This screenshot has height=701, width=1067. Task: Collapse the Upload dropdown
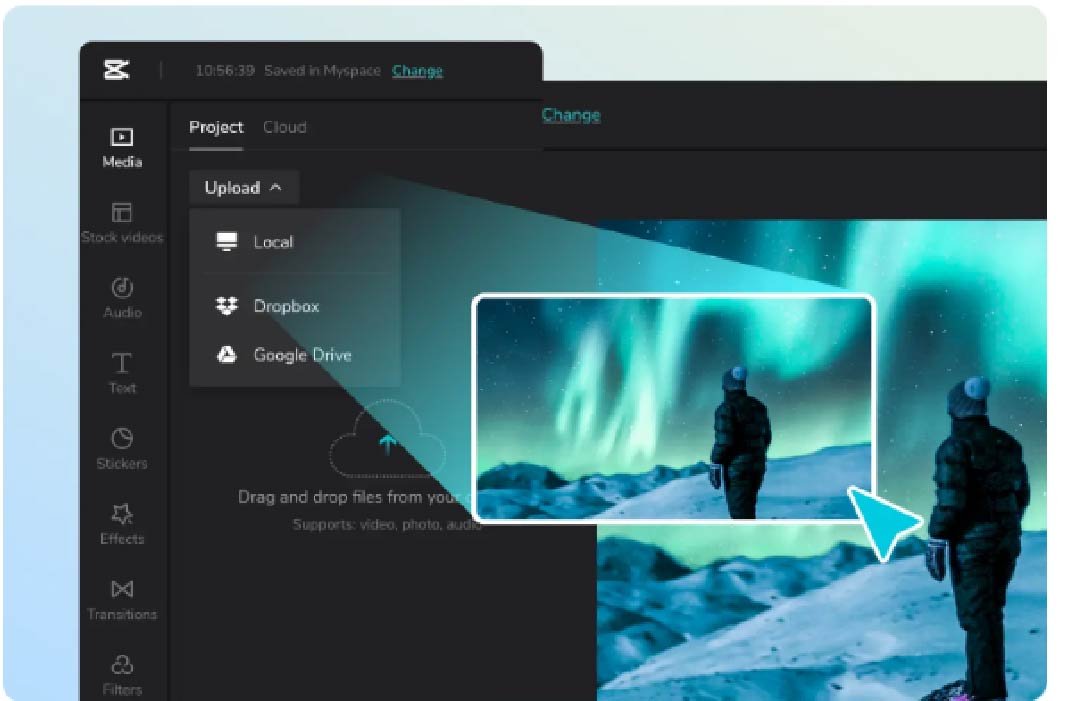243,188
